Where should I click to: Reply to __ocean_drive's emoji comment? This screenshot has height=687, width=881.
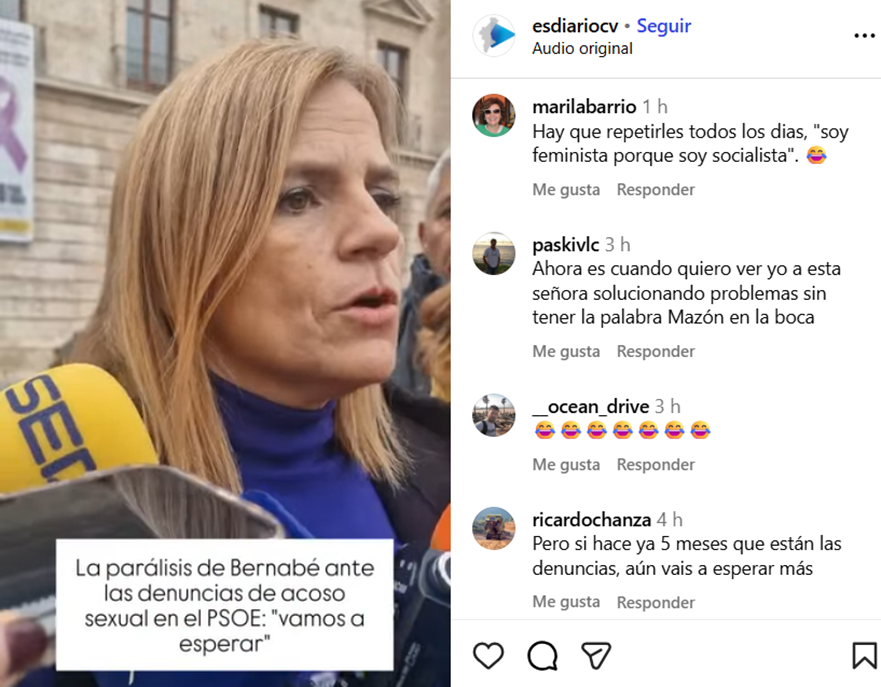[656, 465]
